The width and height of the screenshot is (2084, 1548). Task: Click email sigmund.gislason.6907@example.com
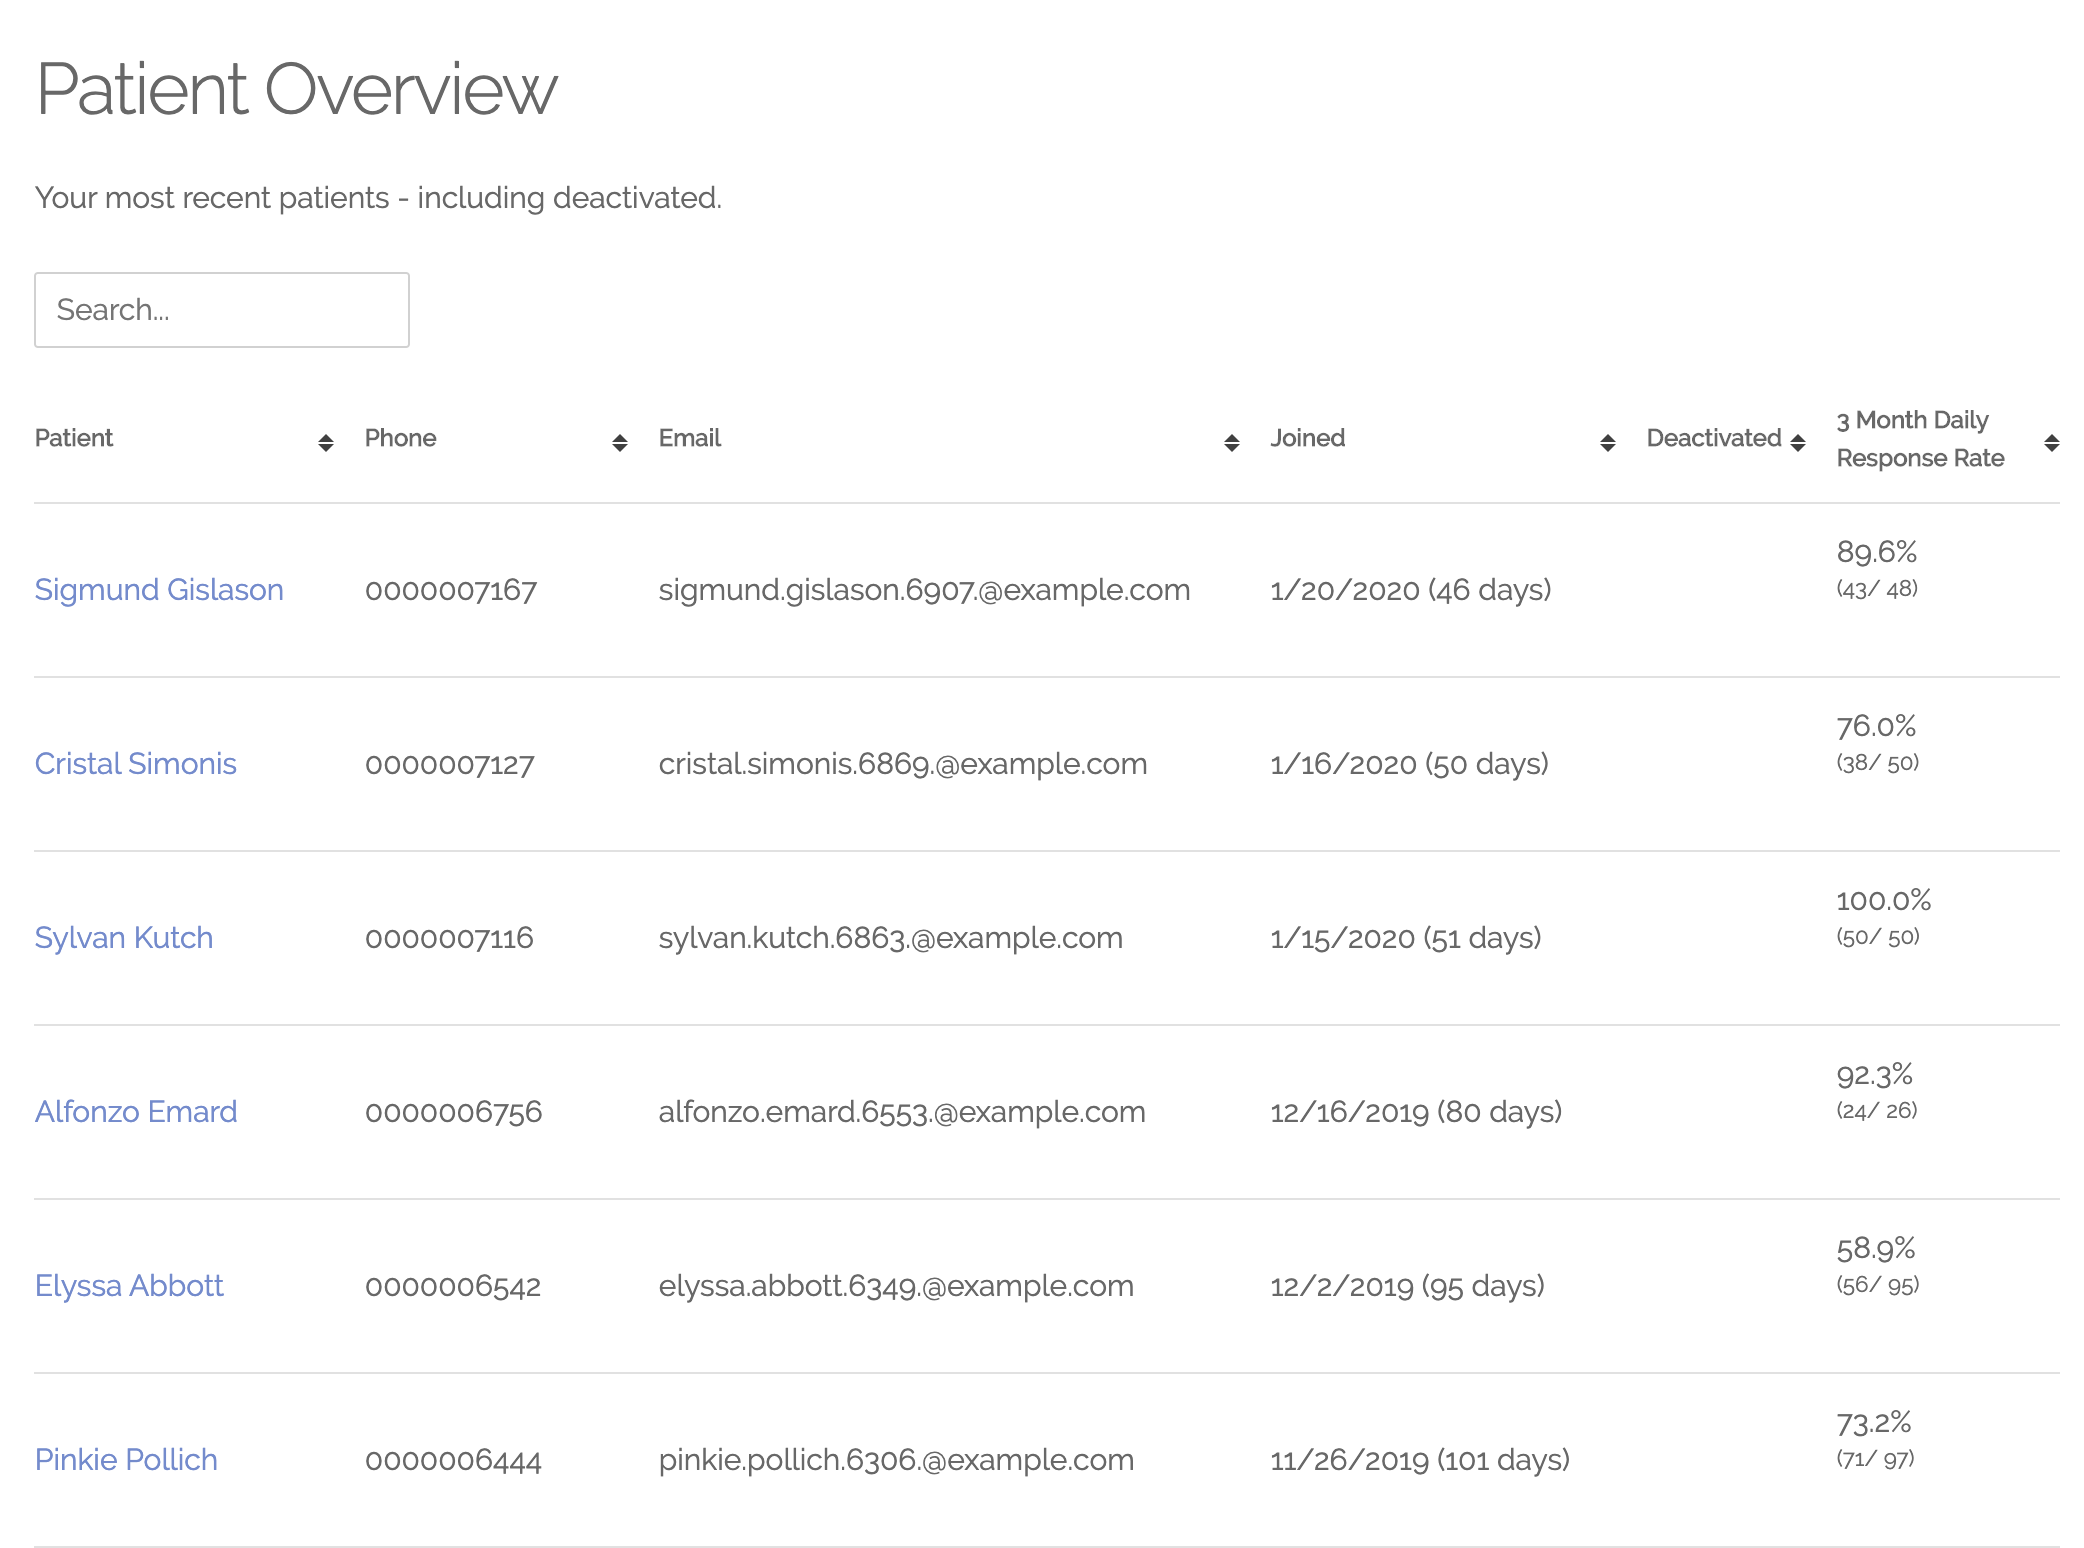[924, 591]
